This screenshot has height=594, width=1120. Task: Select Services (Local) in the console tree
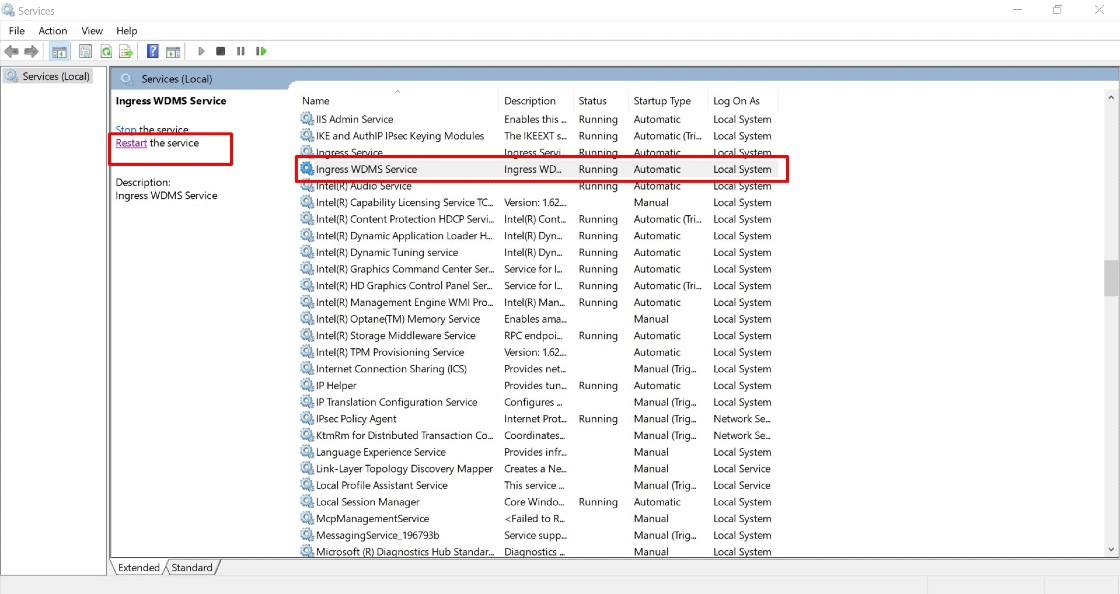56,76
